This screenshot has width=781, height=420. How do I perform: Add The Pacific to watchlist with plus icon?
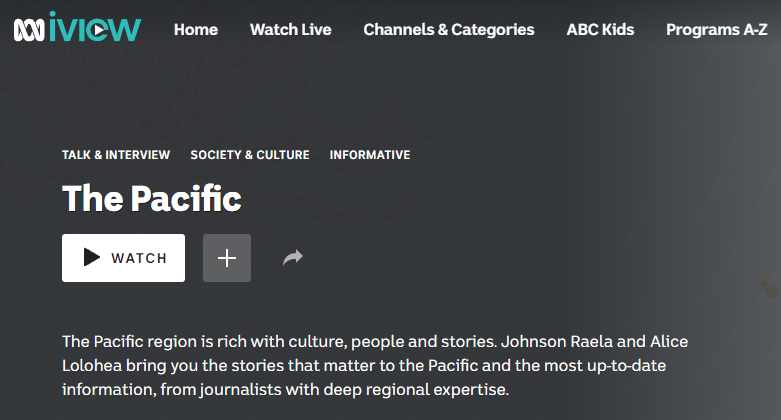coord(227,258)
